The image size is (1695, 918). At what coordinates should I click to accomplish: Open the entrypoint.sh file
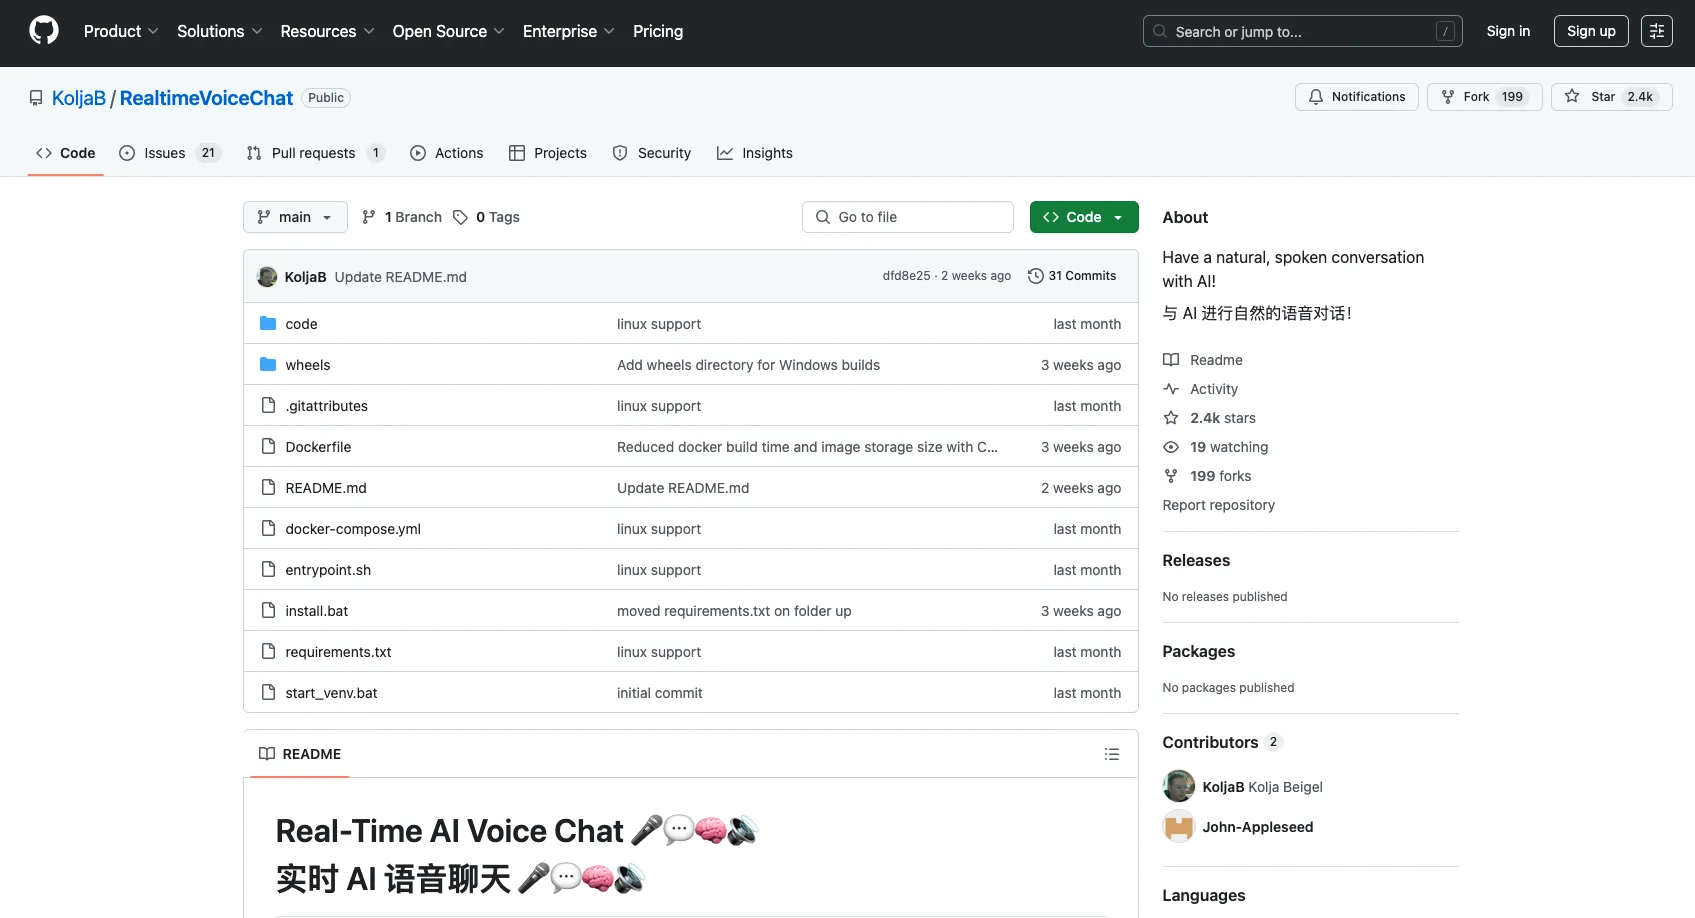point(328,570)
